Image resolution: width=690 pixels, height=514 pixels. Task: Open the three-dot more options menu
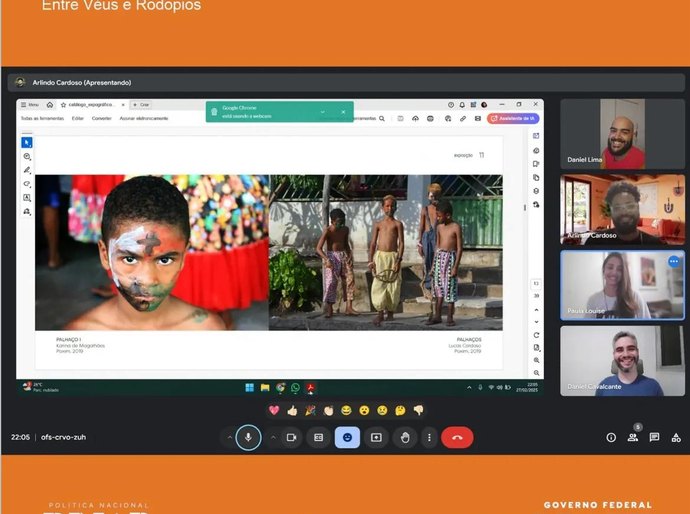point(429,437)
